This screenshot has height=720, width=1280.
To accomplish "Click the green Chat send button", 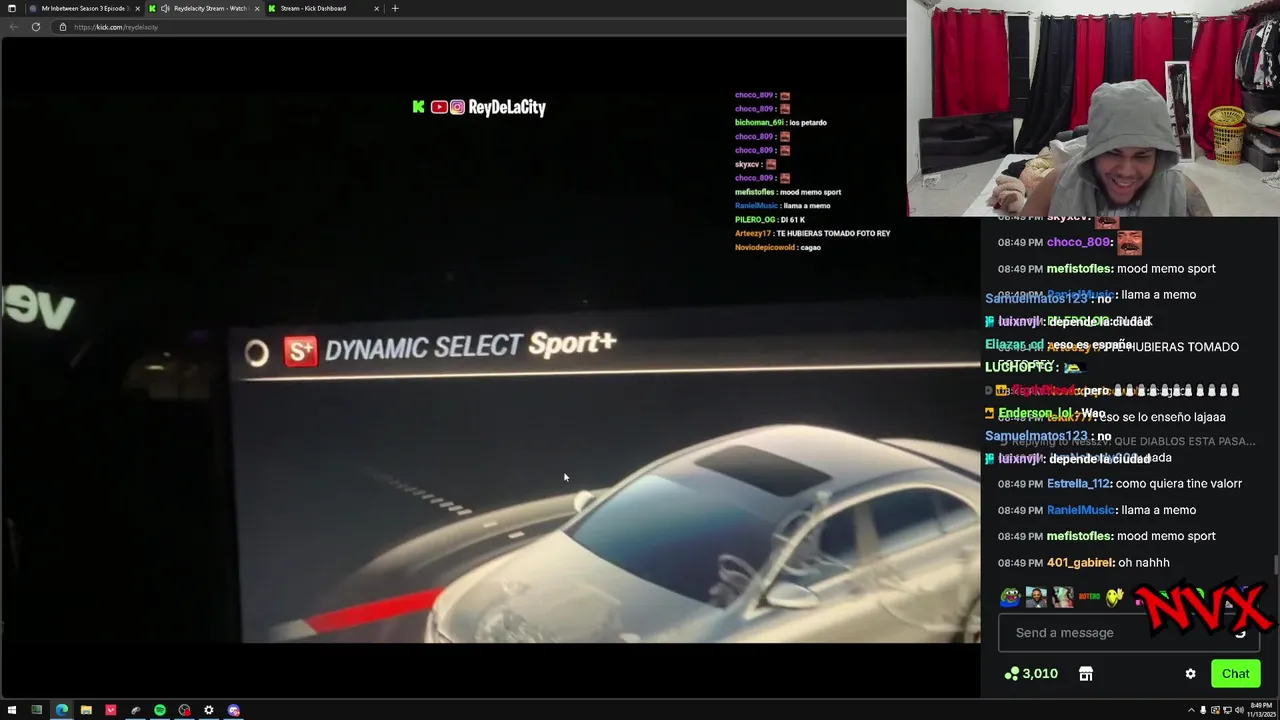I will coord(1235,674).
